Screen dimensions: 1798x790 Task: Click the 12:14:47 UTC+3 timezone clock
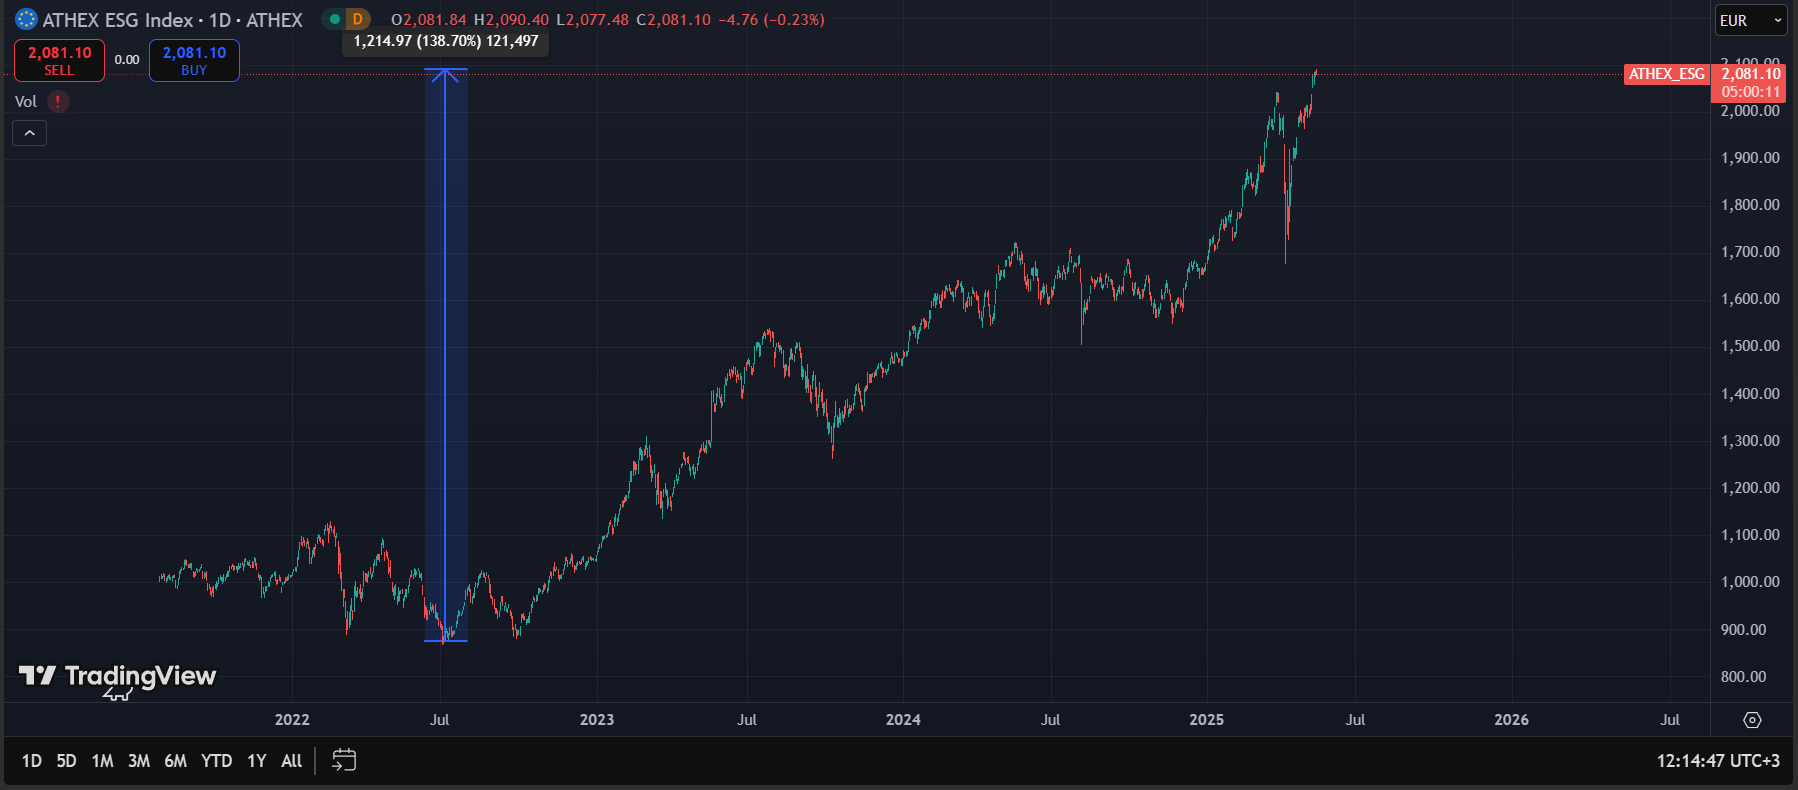(x=1718, y=761)
